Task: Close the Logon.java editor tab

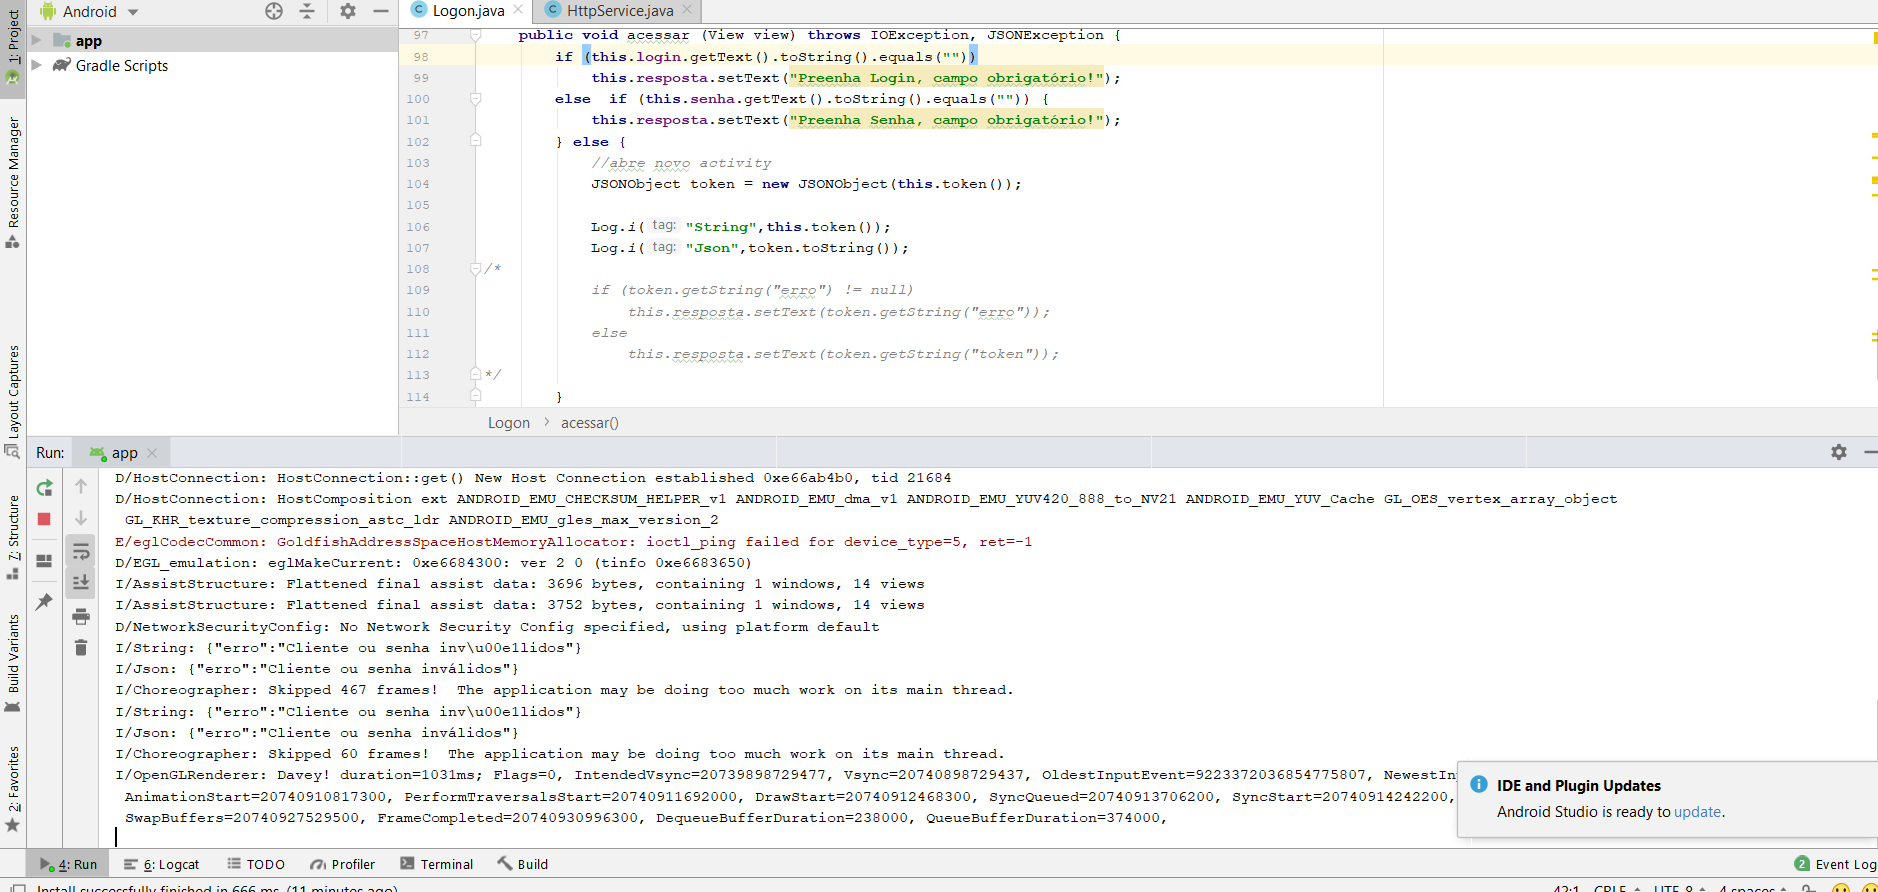Action: point(518,10)
